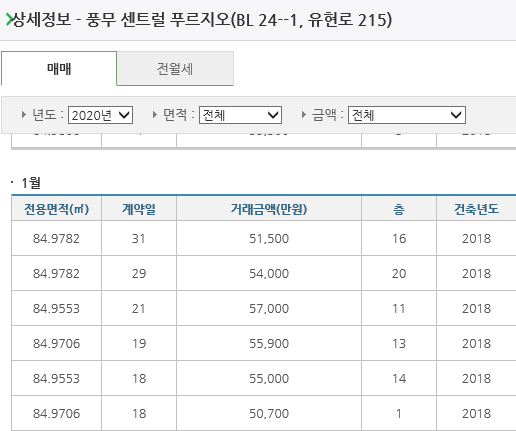Click floor 1 cell in 50,700 row
516x431 pixels.
[399, 414]
